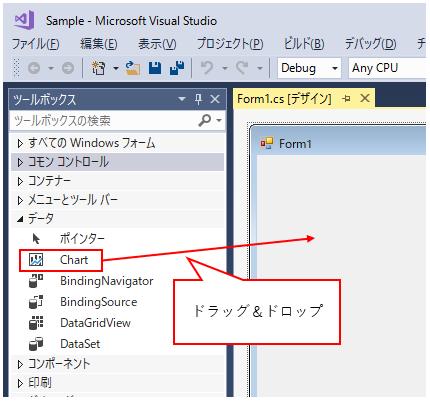Select the BindingSource icon
The height and width of the screenshot is (401, 430).
click(x=36, y=302)
